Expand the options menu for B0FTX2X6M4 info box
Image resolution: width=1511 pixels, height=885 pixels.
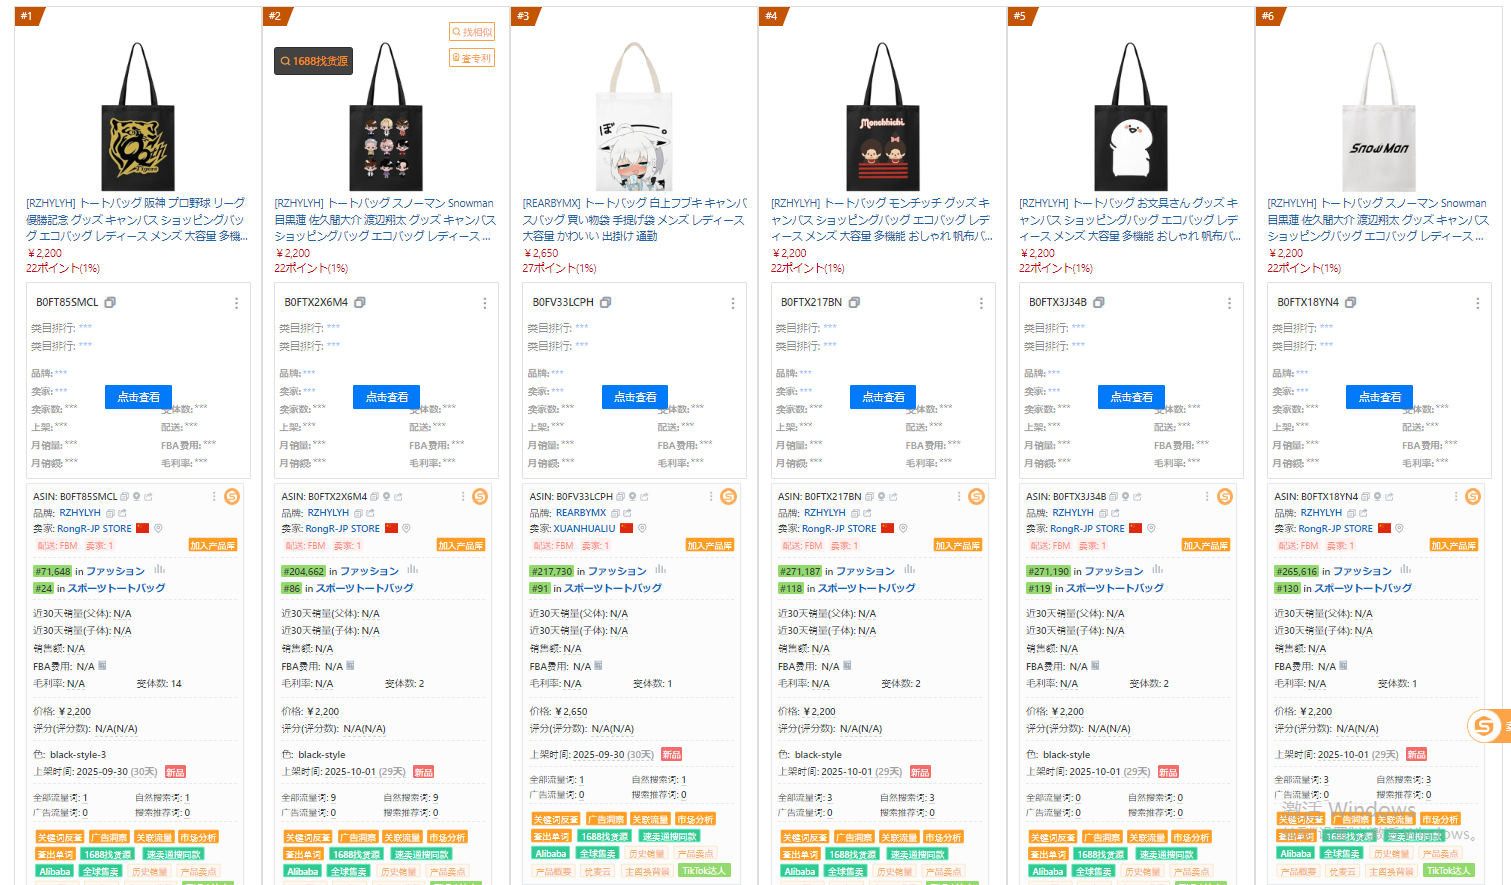coord(485,303)
